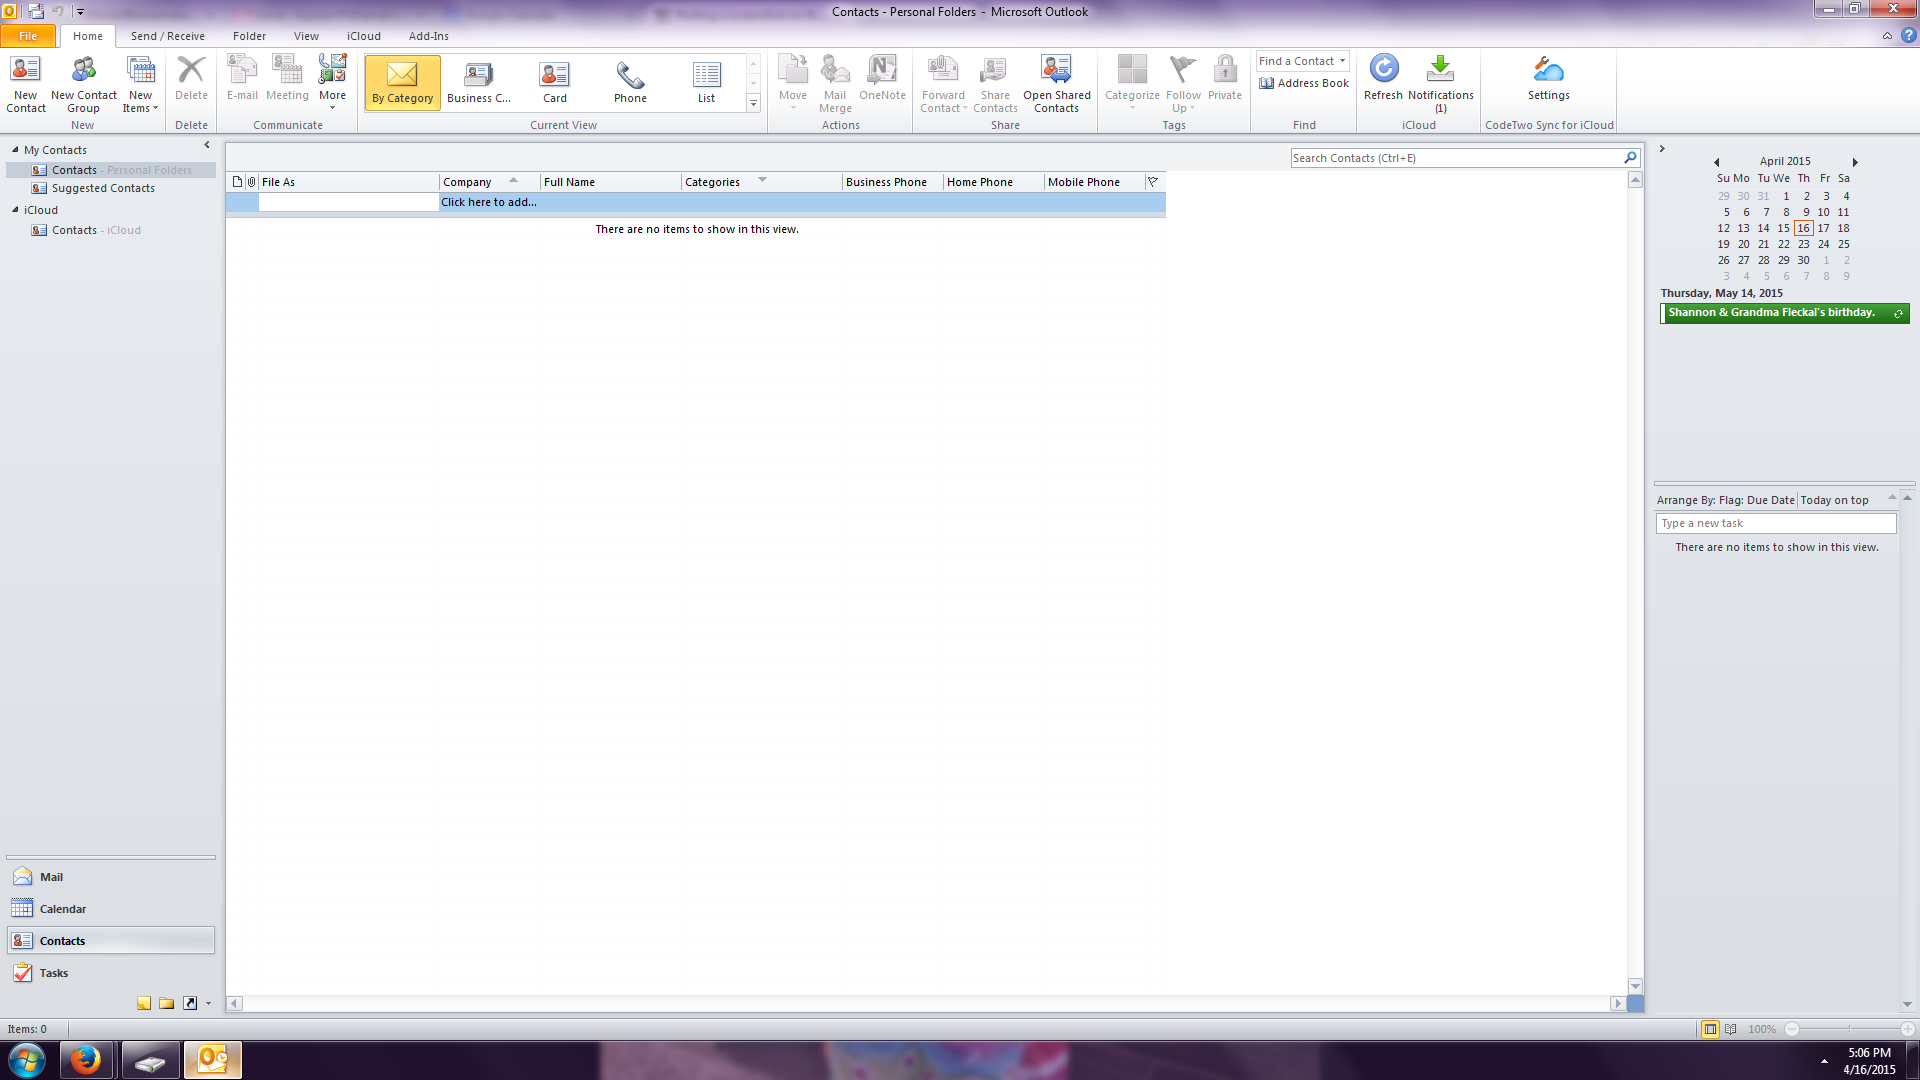This screenshot has height=1080, width=1920.
Task: Switch to the Folder tab
Action: pyautogui.click(x=249, y=36)
